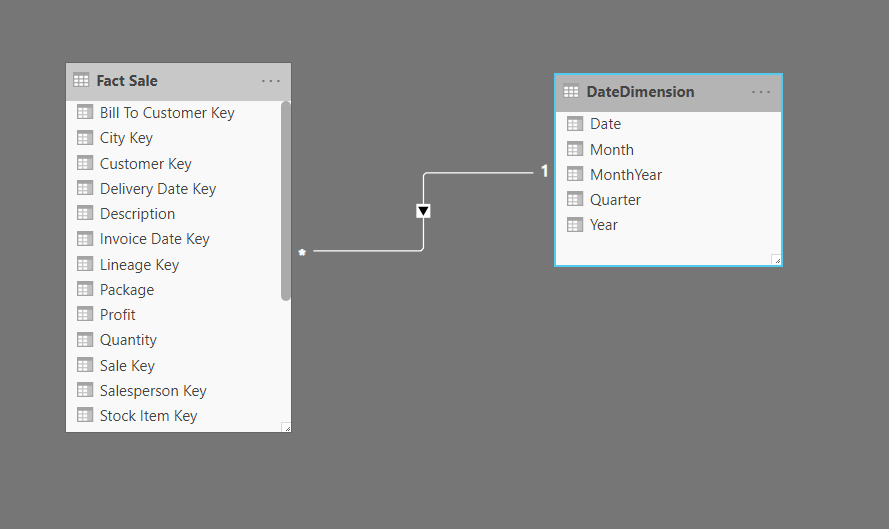Click the icon beside the Date field
This screenshot has width=889, height=529.
574,124
